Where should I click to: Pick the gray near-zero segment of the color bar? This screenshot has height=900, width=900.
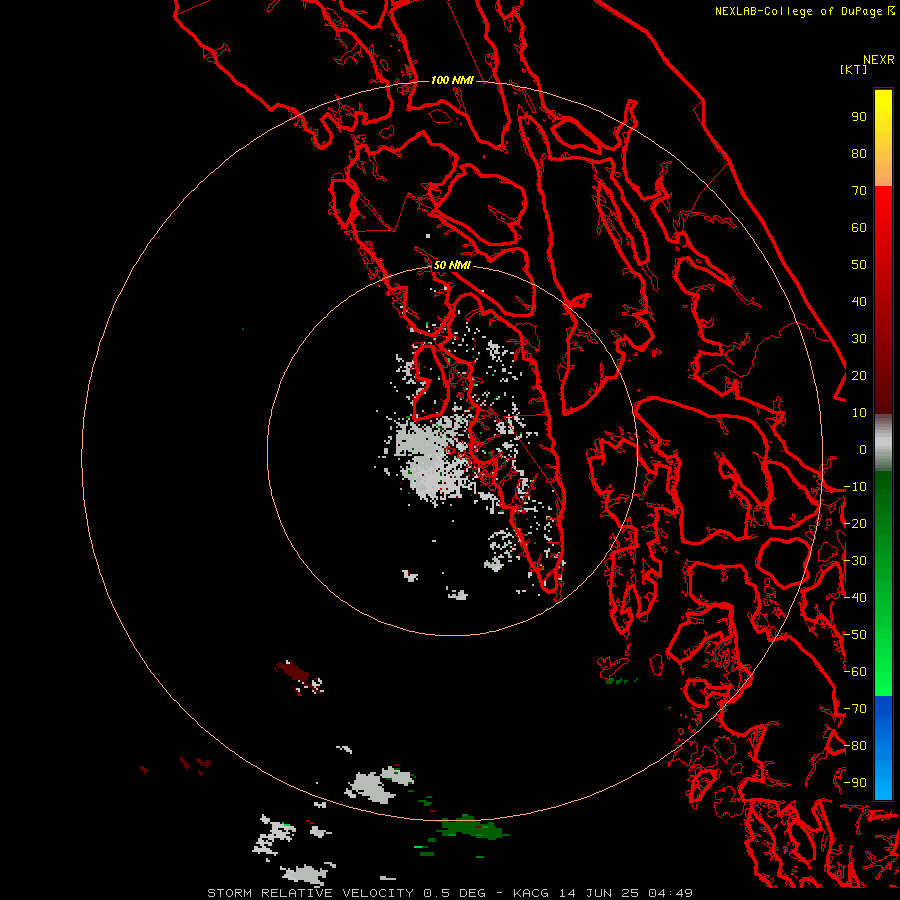(x=883, y=442)
